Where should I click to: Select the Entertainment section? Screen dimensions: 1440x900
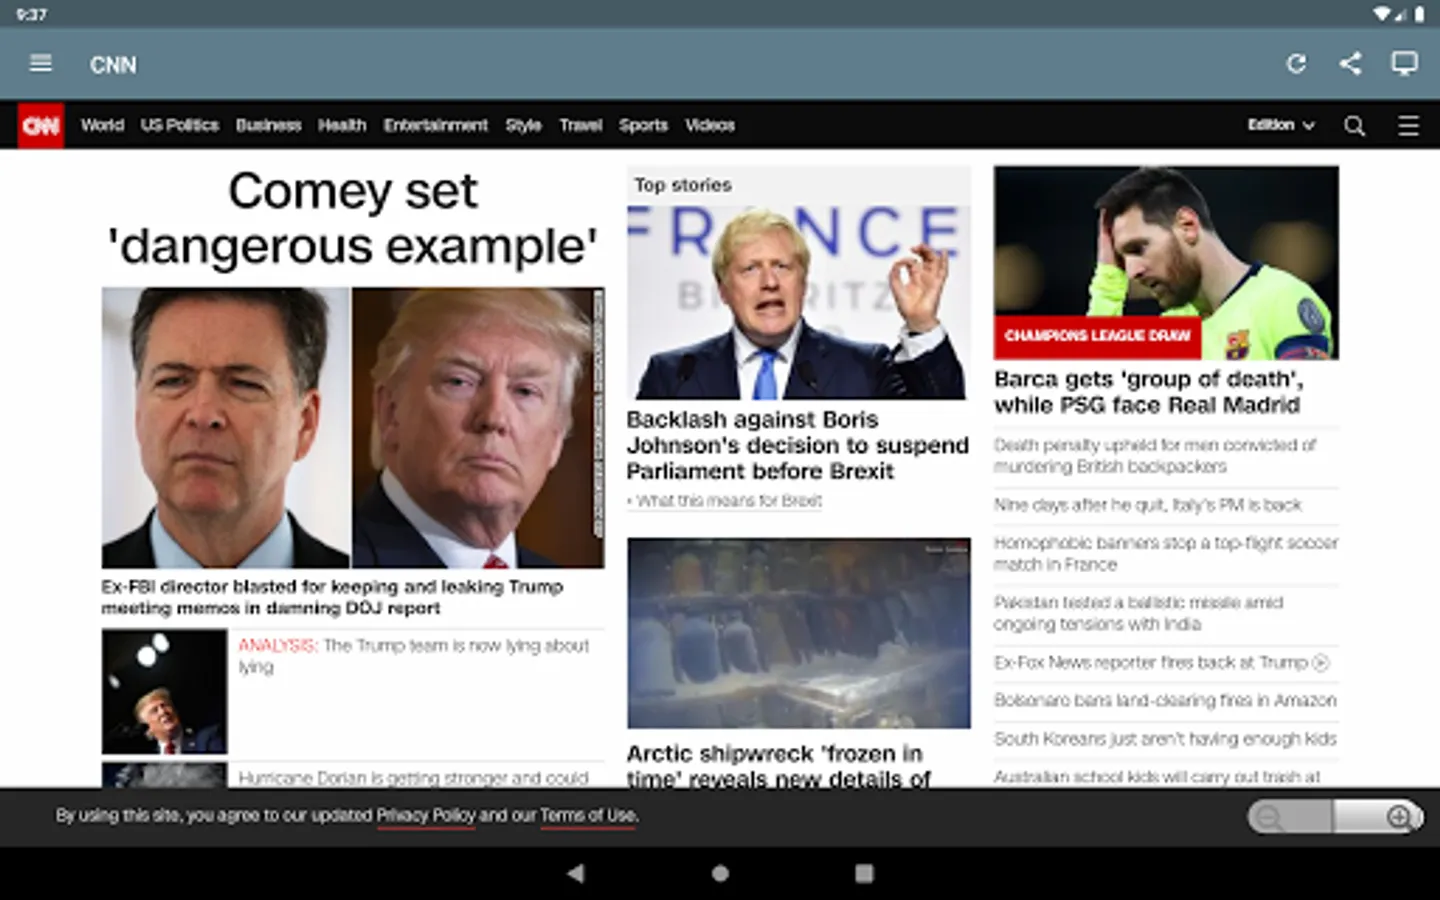click(x=435, y=125)
